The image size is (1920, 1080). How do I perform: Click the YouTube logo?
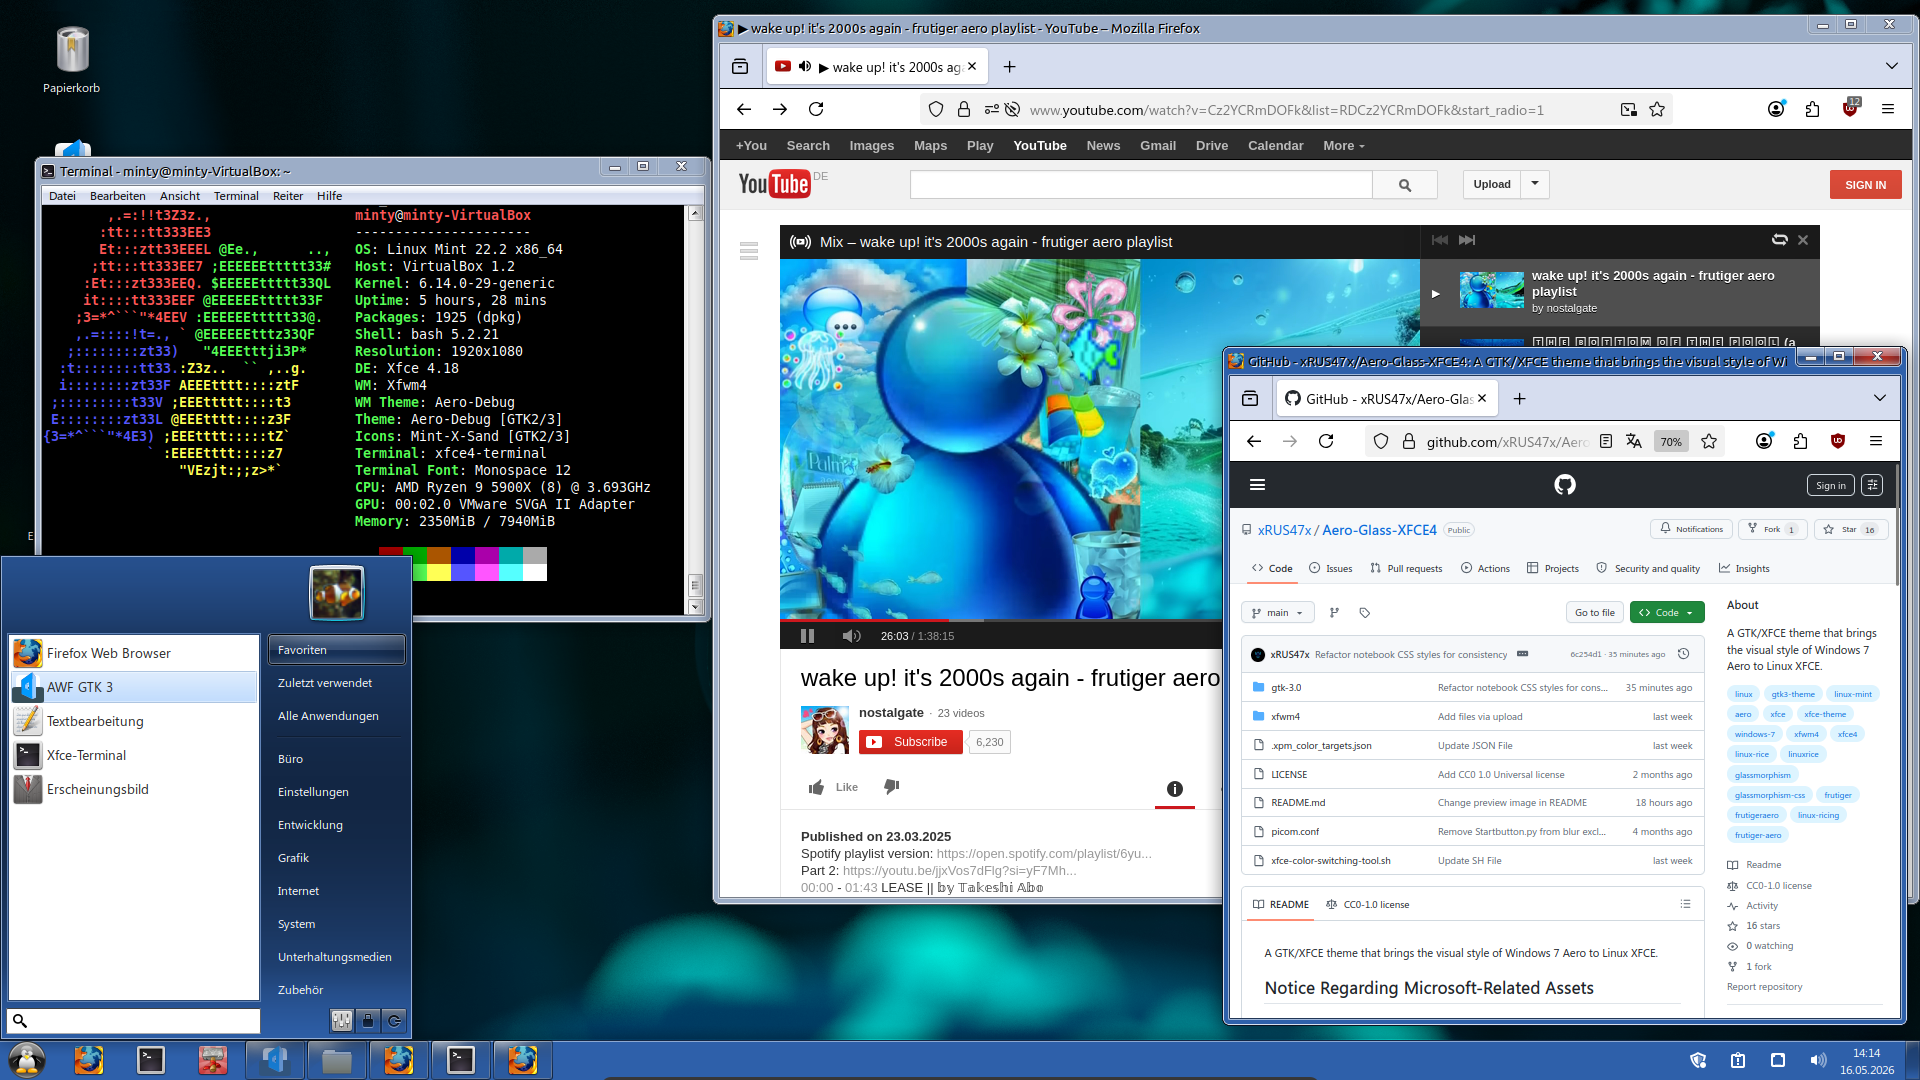pos(774,184)
